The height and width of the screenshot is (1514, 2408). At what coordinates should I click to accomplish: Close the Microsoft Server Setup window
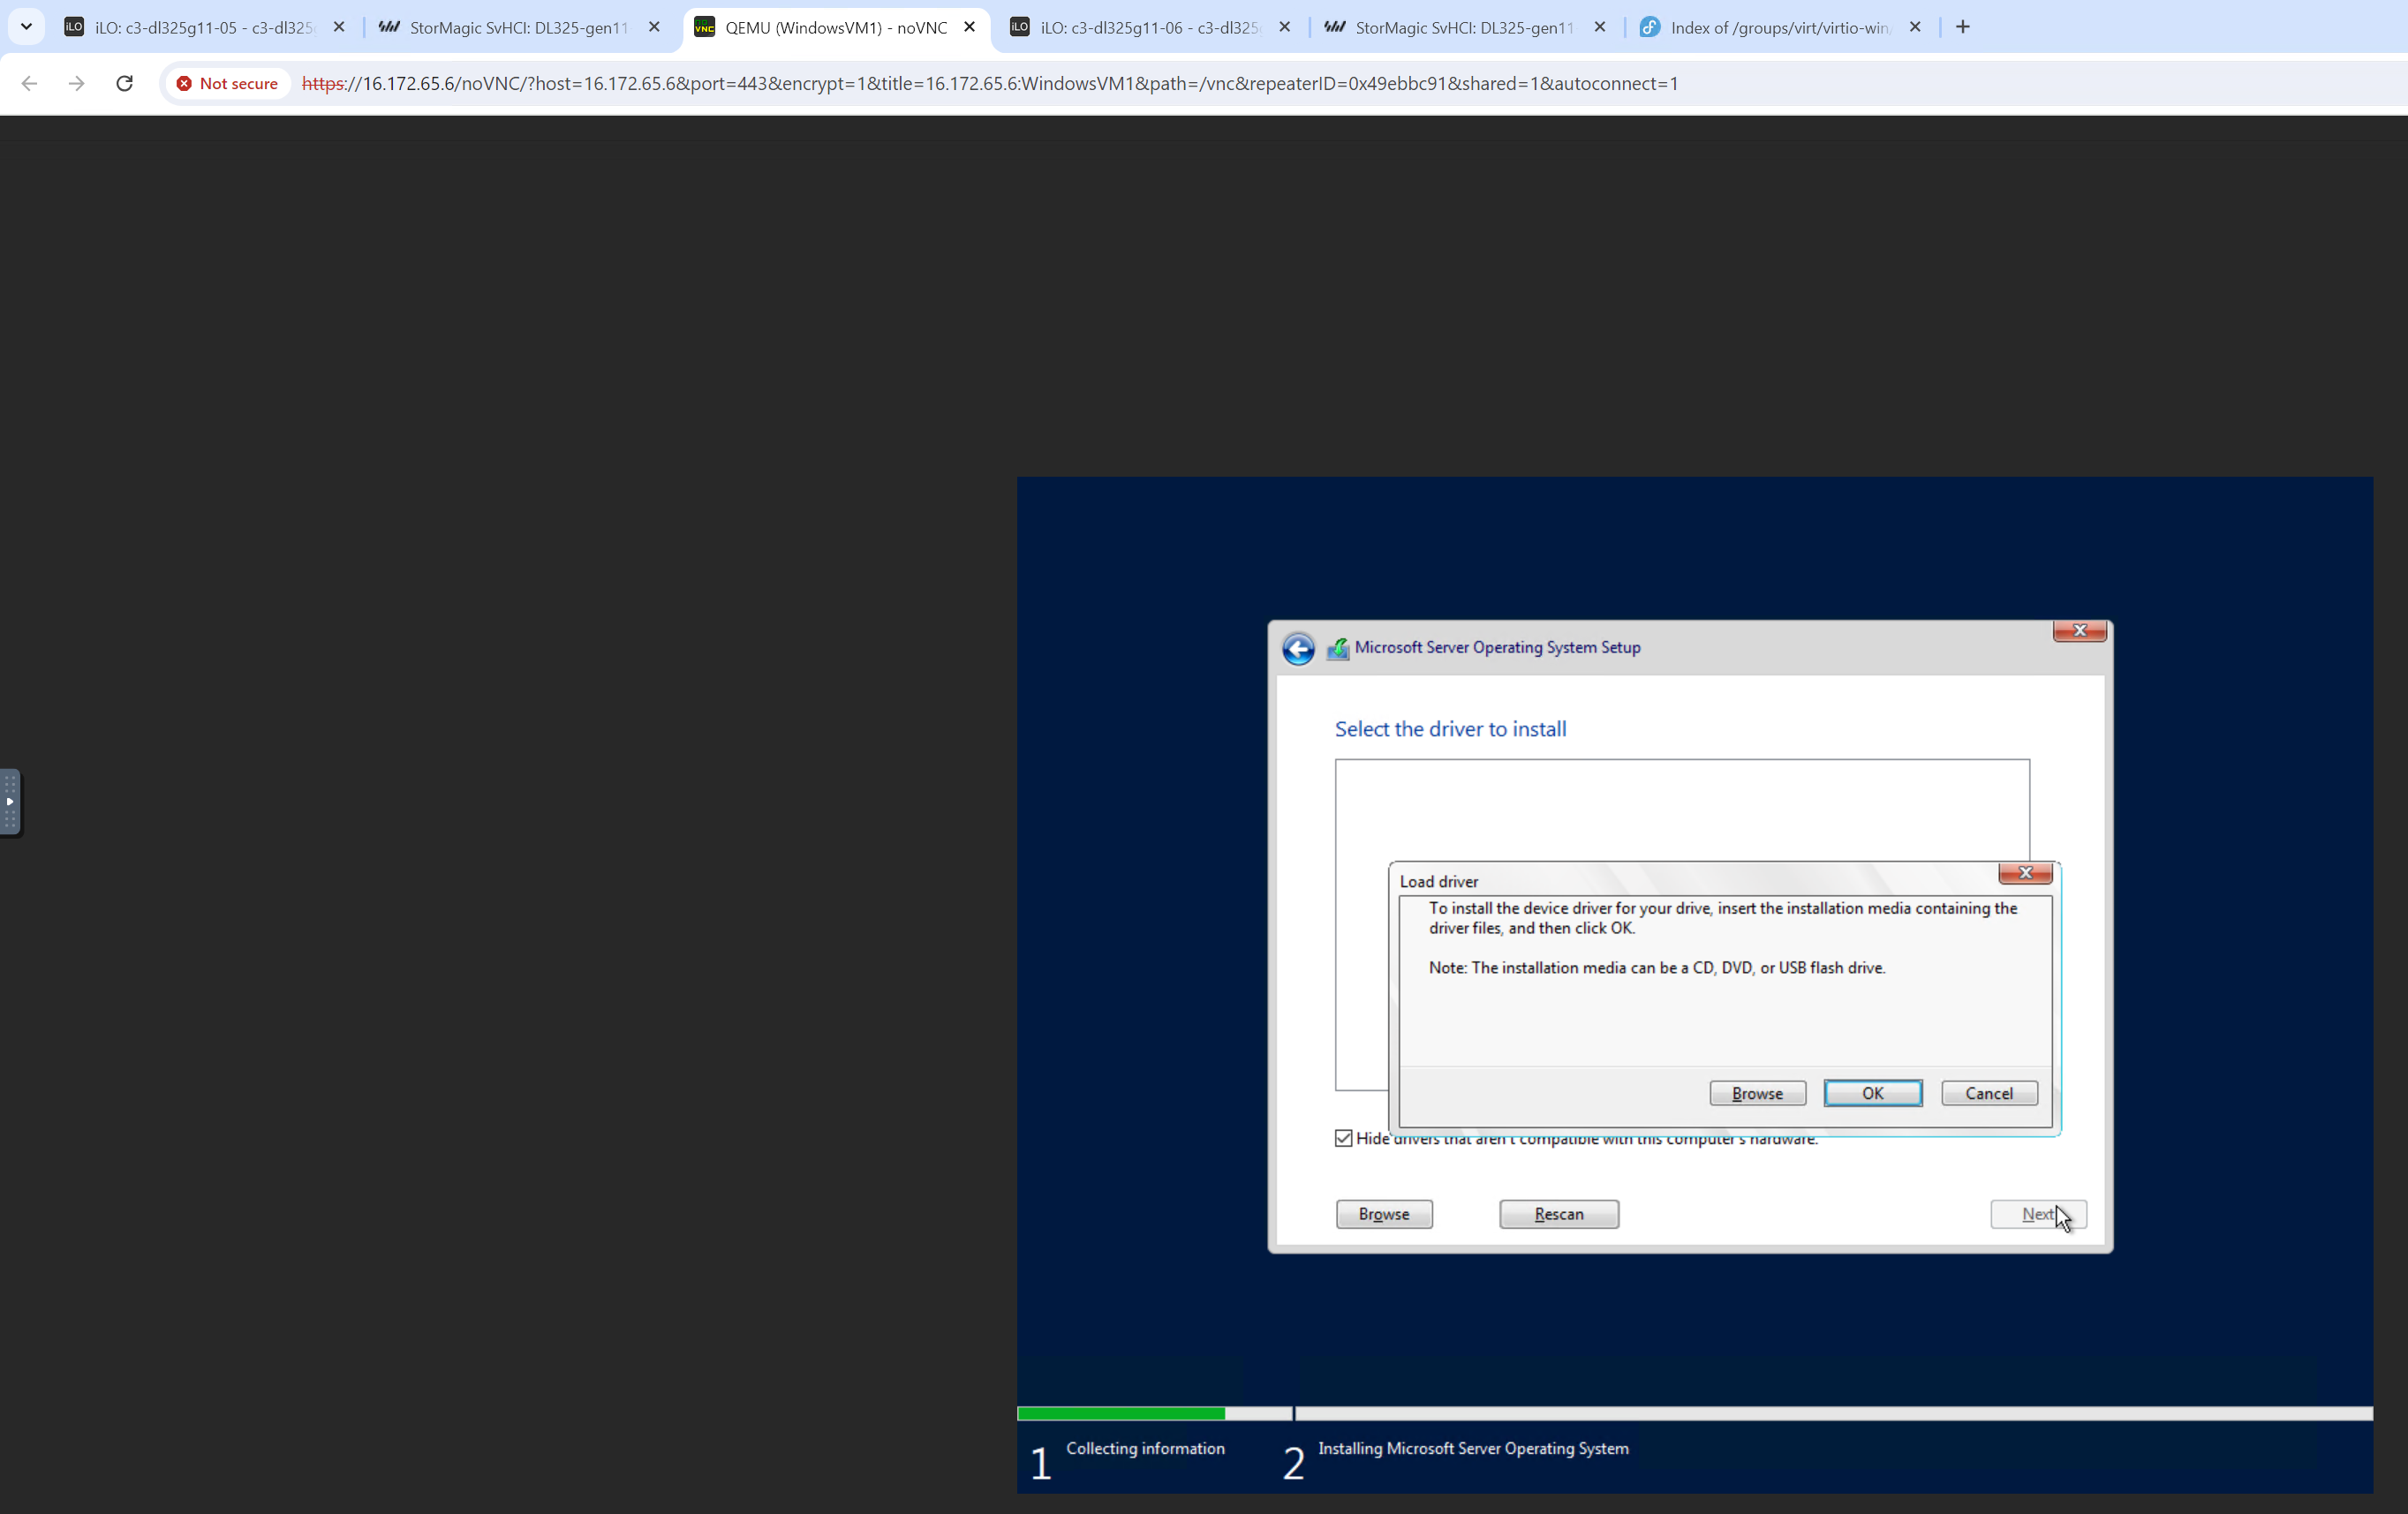point(2079,631)
